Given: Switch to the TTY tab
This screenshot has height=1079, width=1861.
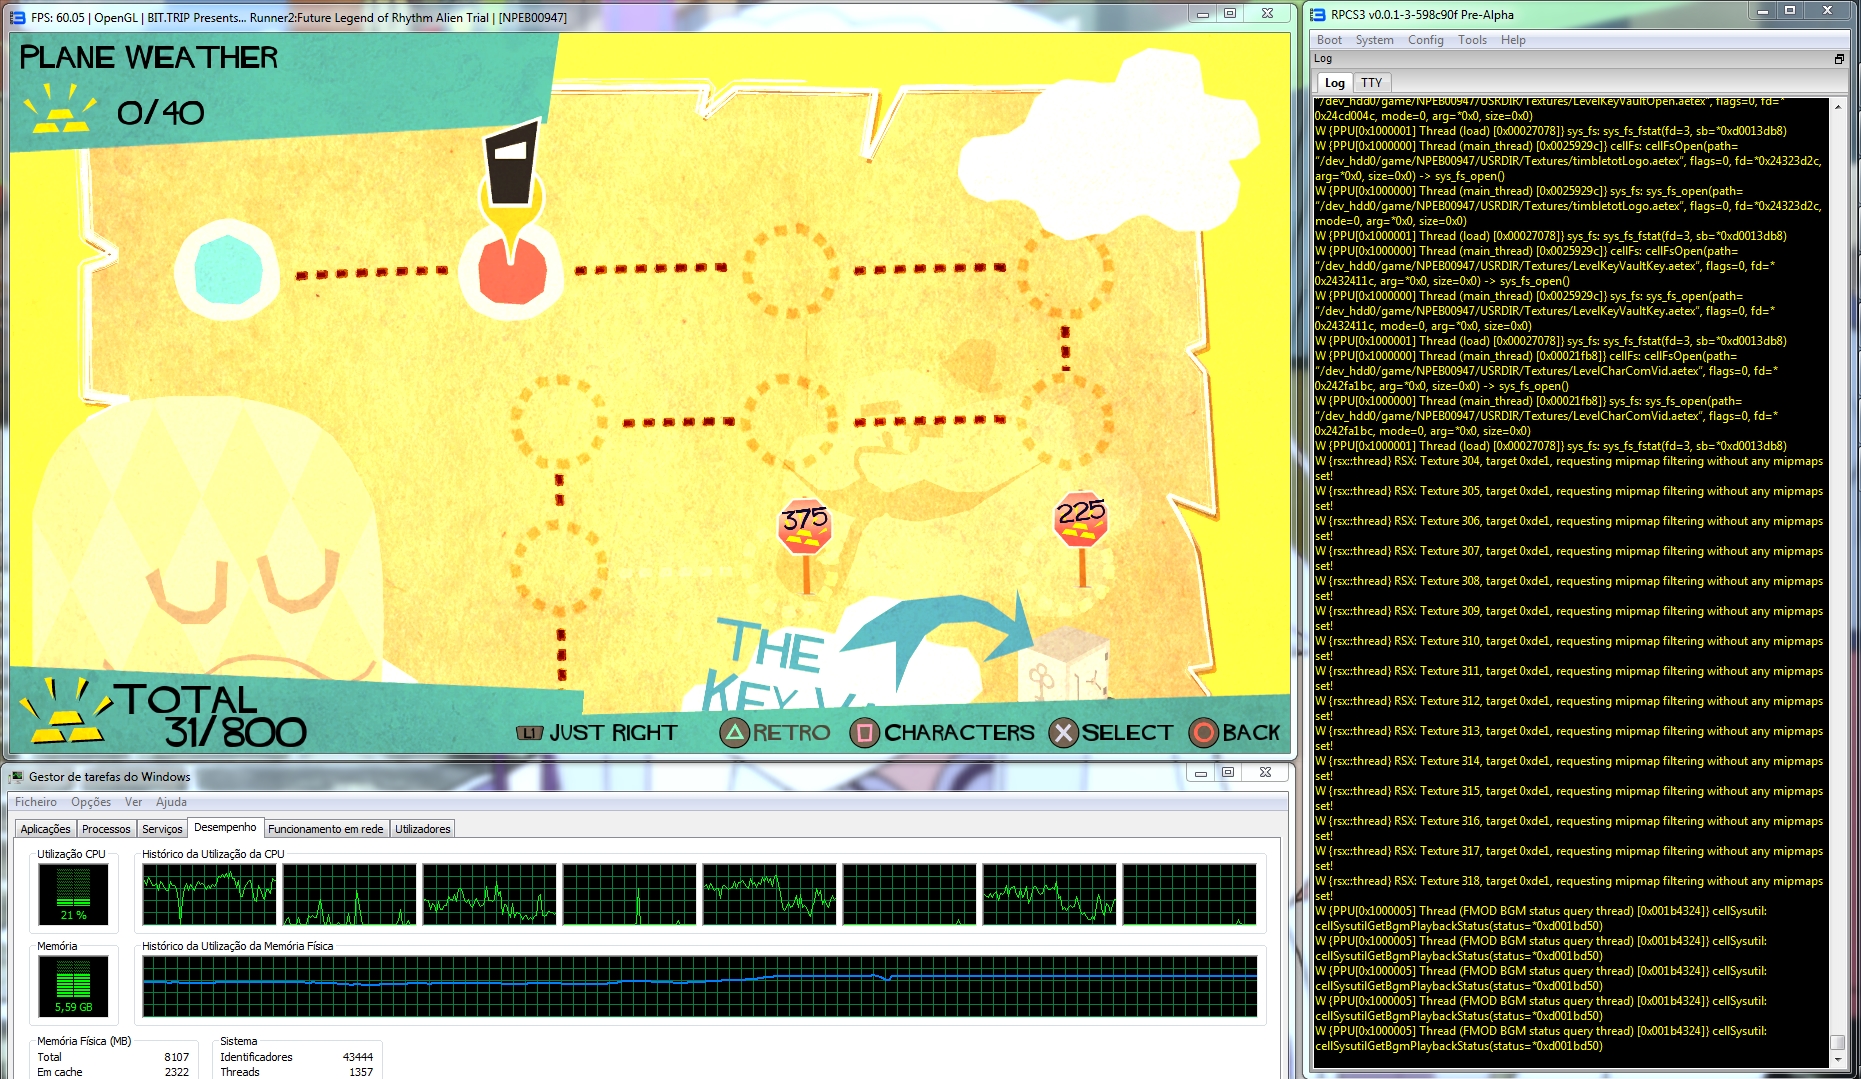Looking at the screenshot, I should pyautogui.click(x=1371, y=83).
